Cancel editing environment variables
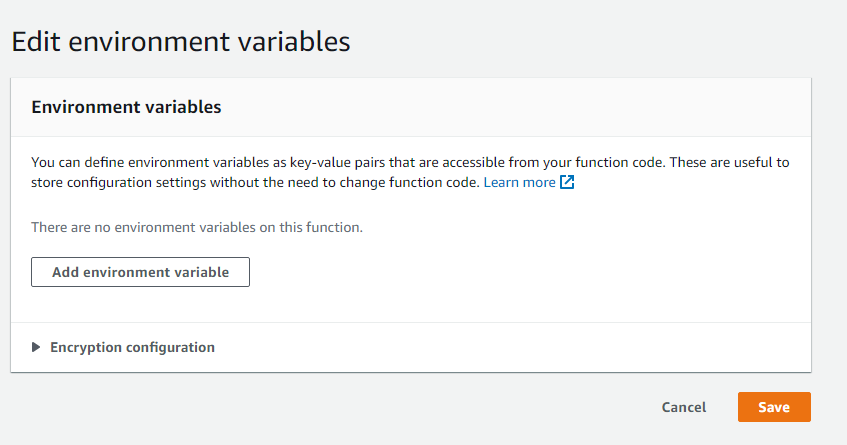Screen dimensions: 847x445 point(684,407)
